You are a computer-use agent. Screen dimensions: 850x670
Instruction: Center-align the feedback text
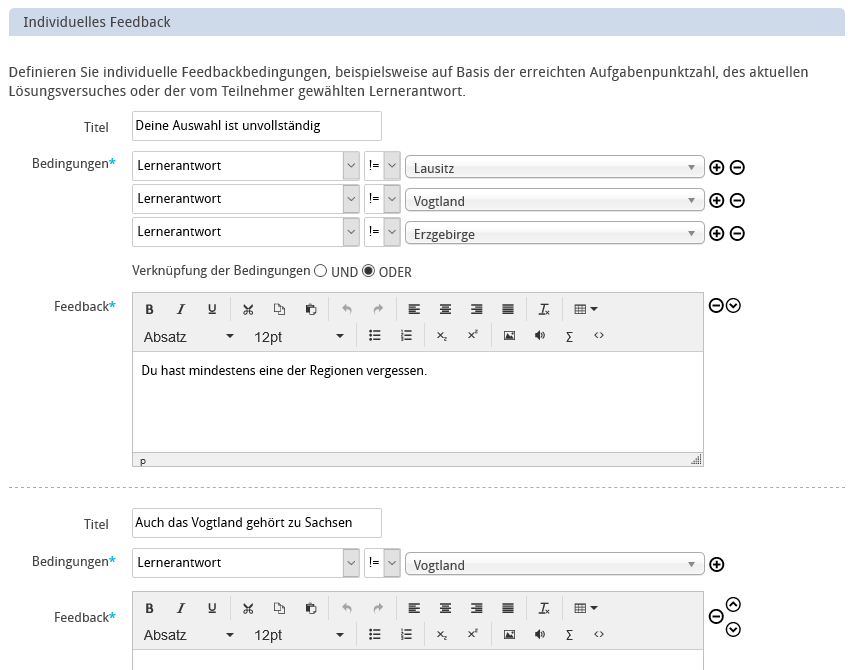(445, 308)
